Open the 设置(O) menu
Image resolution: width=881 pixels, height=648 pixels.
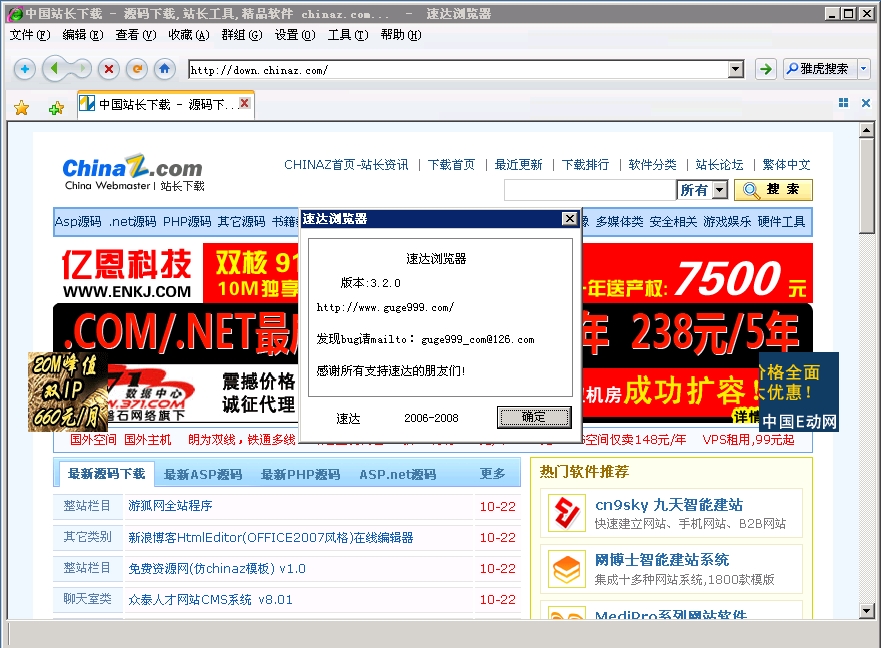295,35
